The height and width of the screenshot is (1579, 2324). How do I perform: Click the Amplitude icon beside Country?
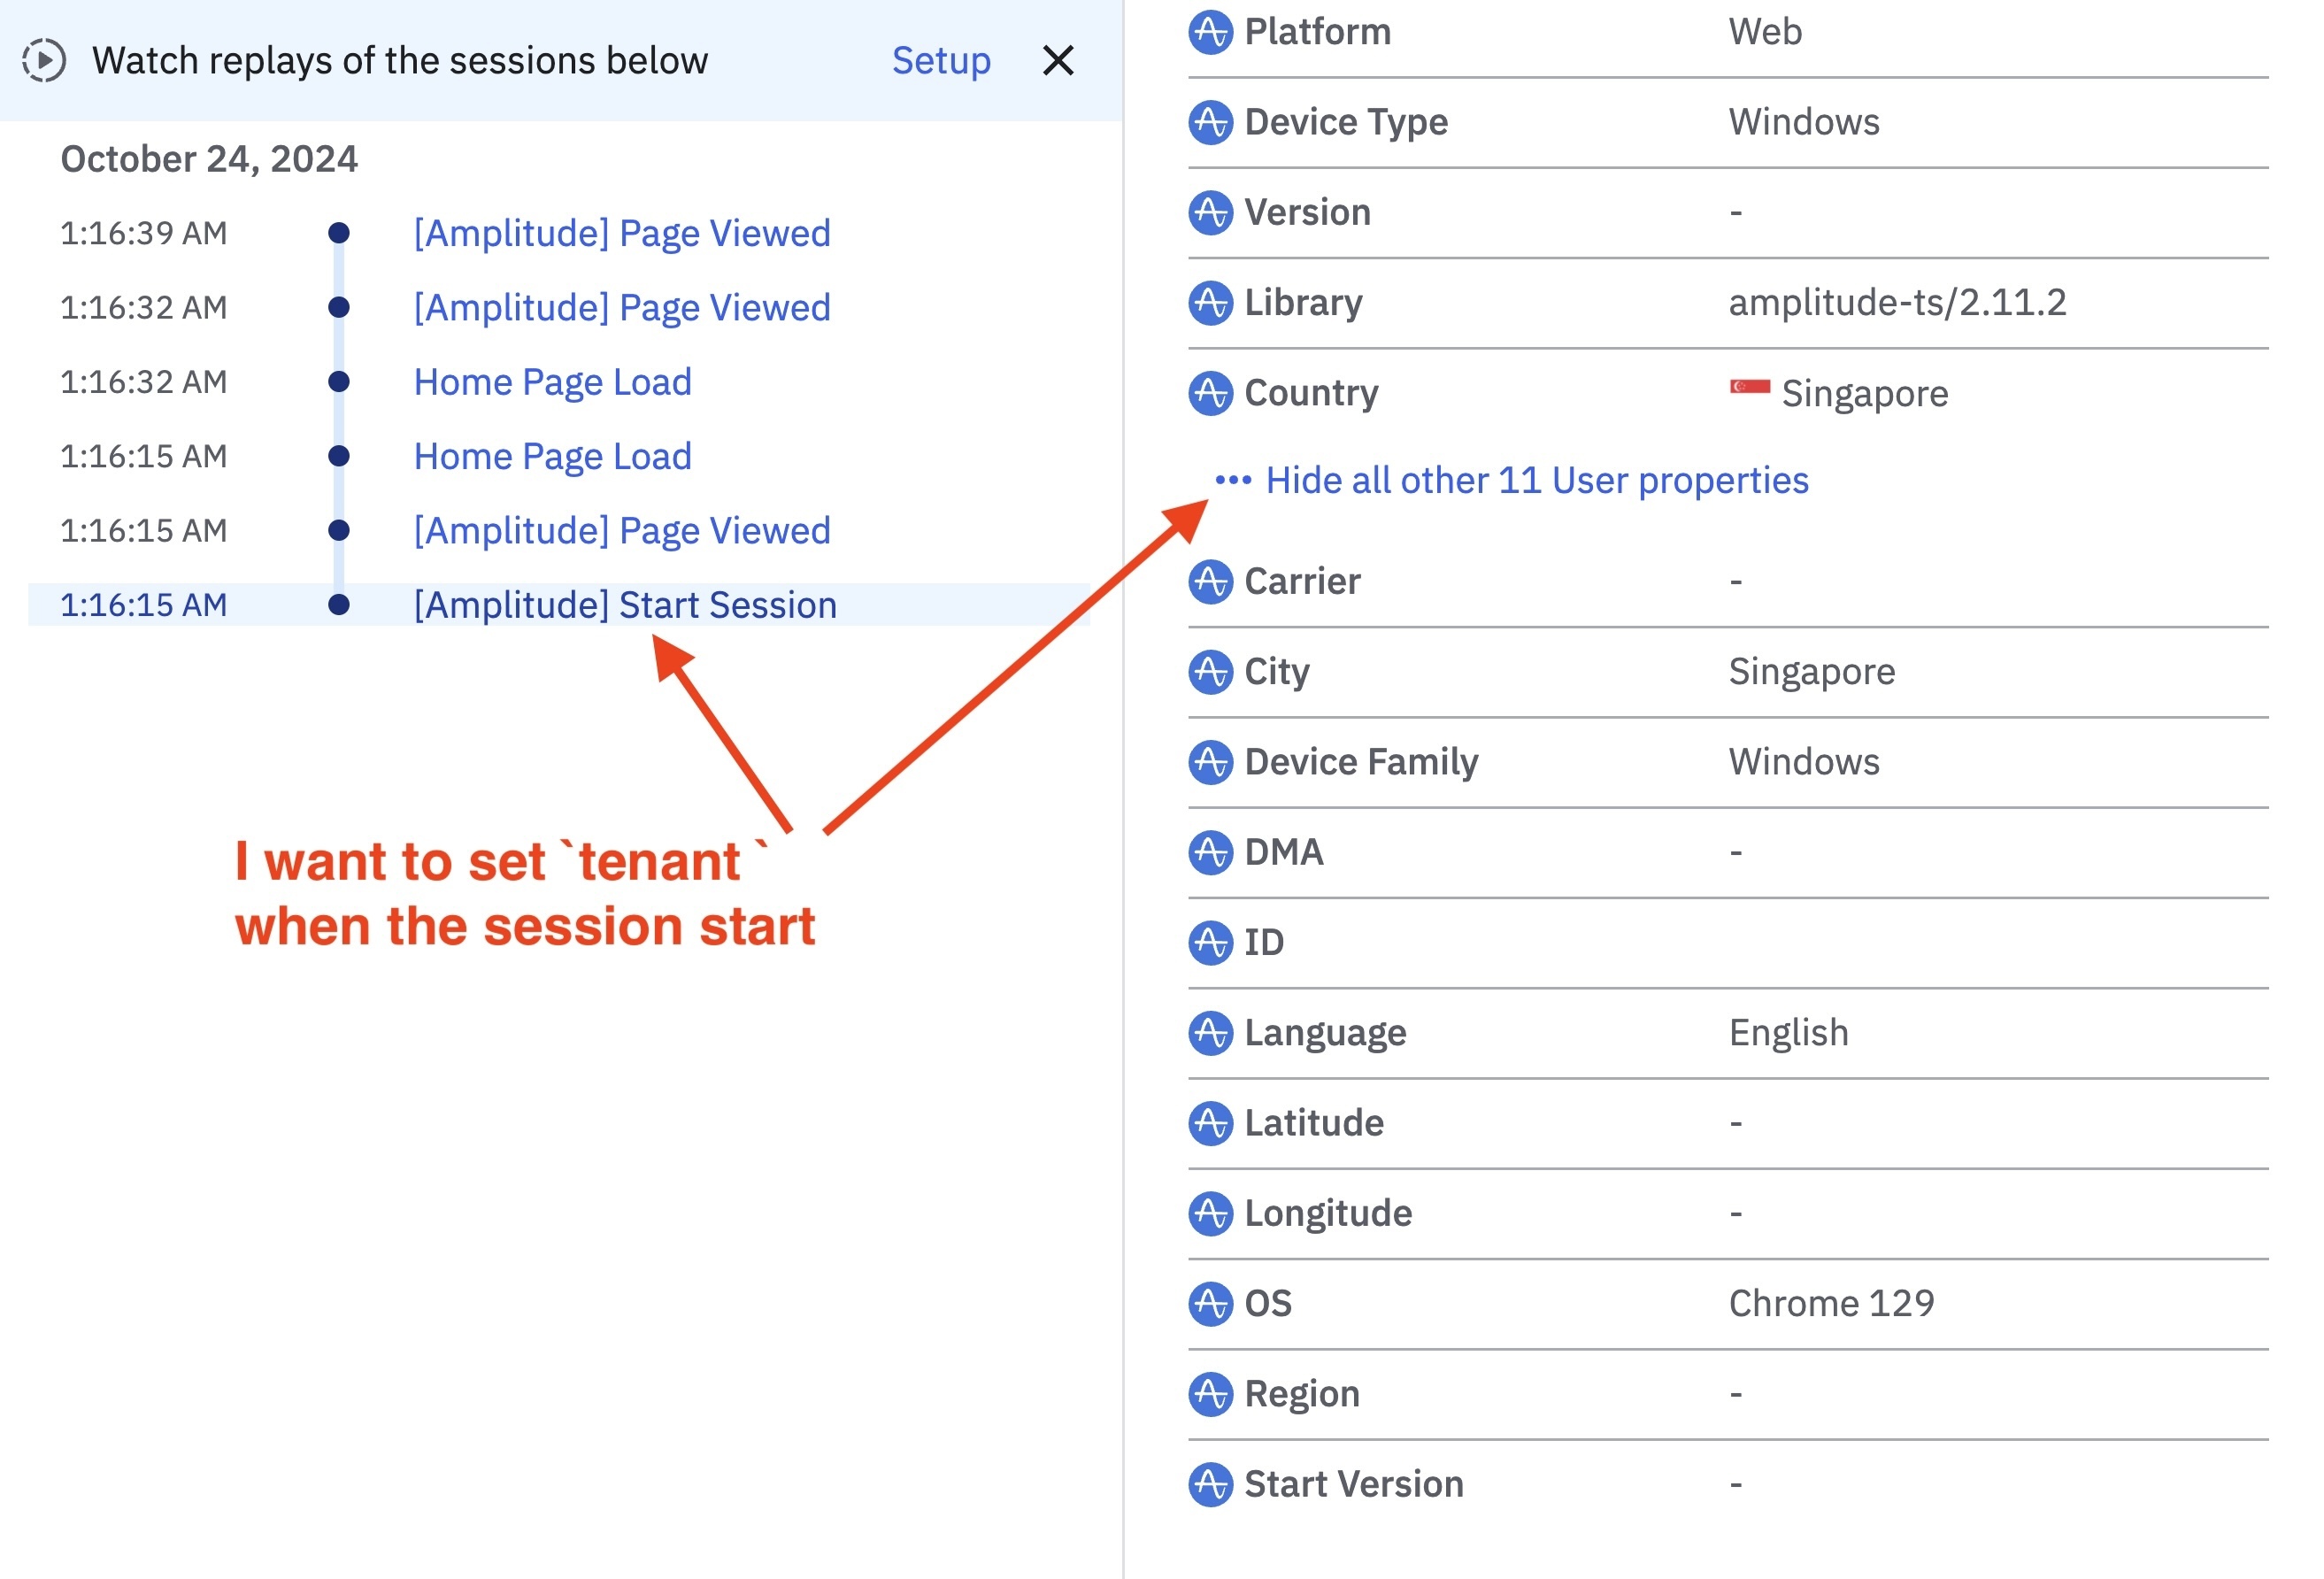(1210, 393)
